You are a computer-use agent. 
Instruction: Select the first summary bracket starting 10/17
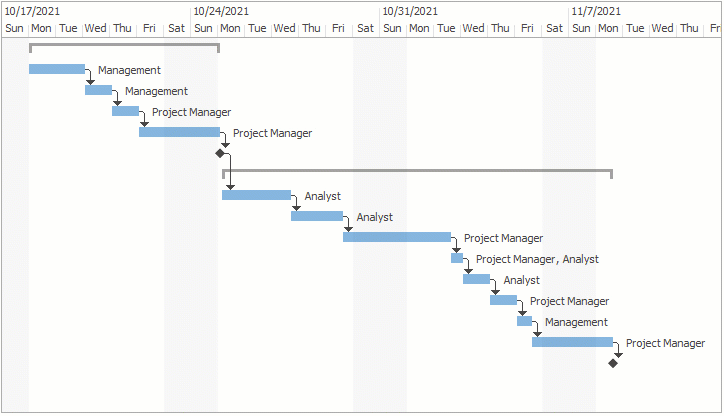point(124,45)
